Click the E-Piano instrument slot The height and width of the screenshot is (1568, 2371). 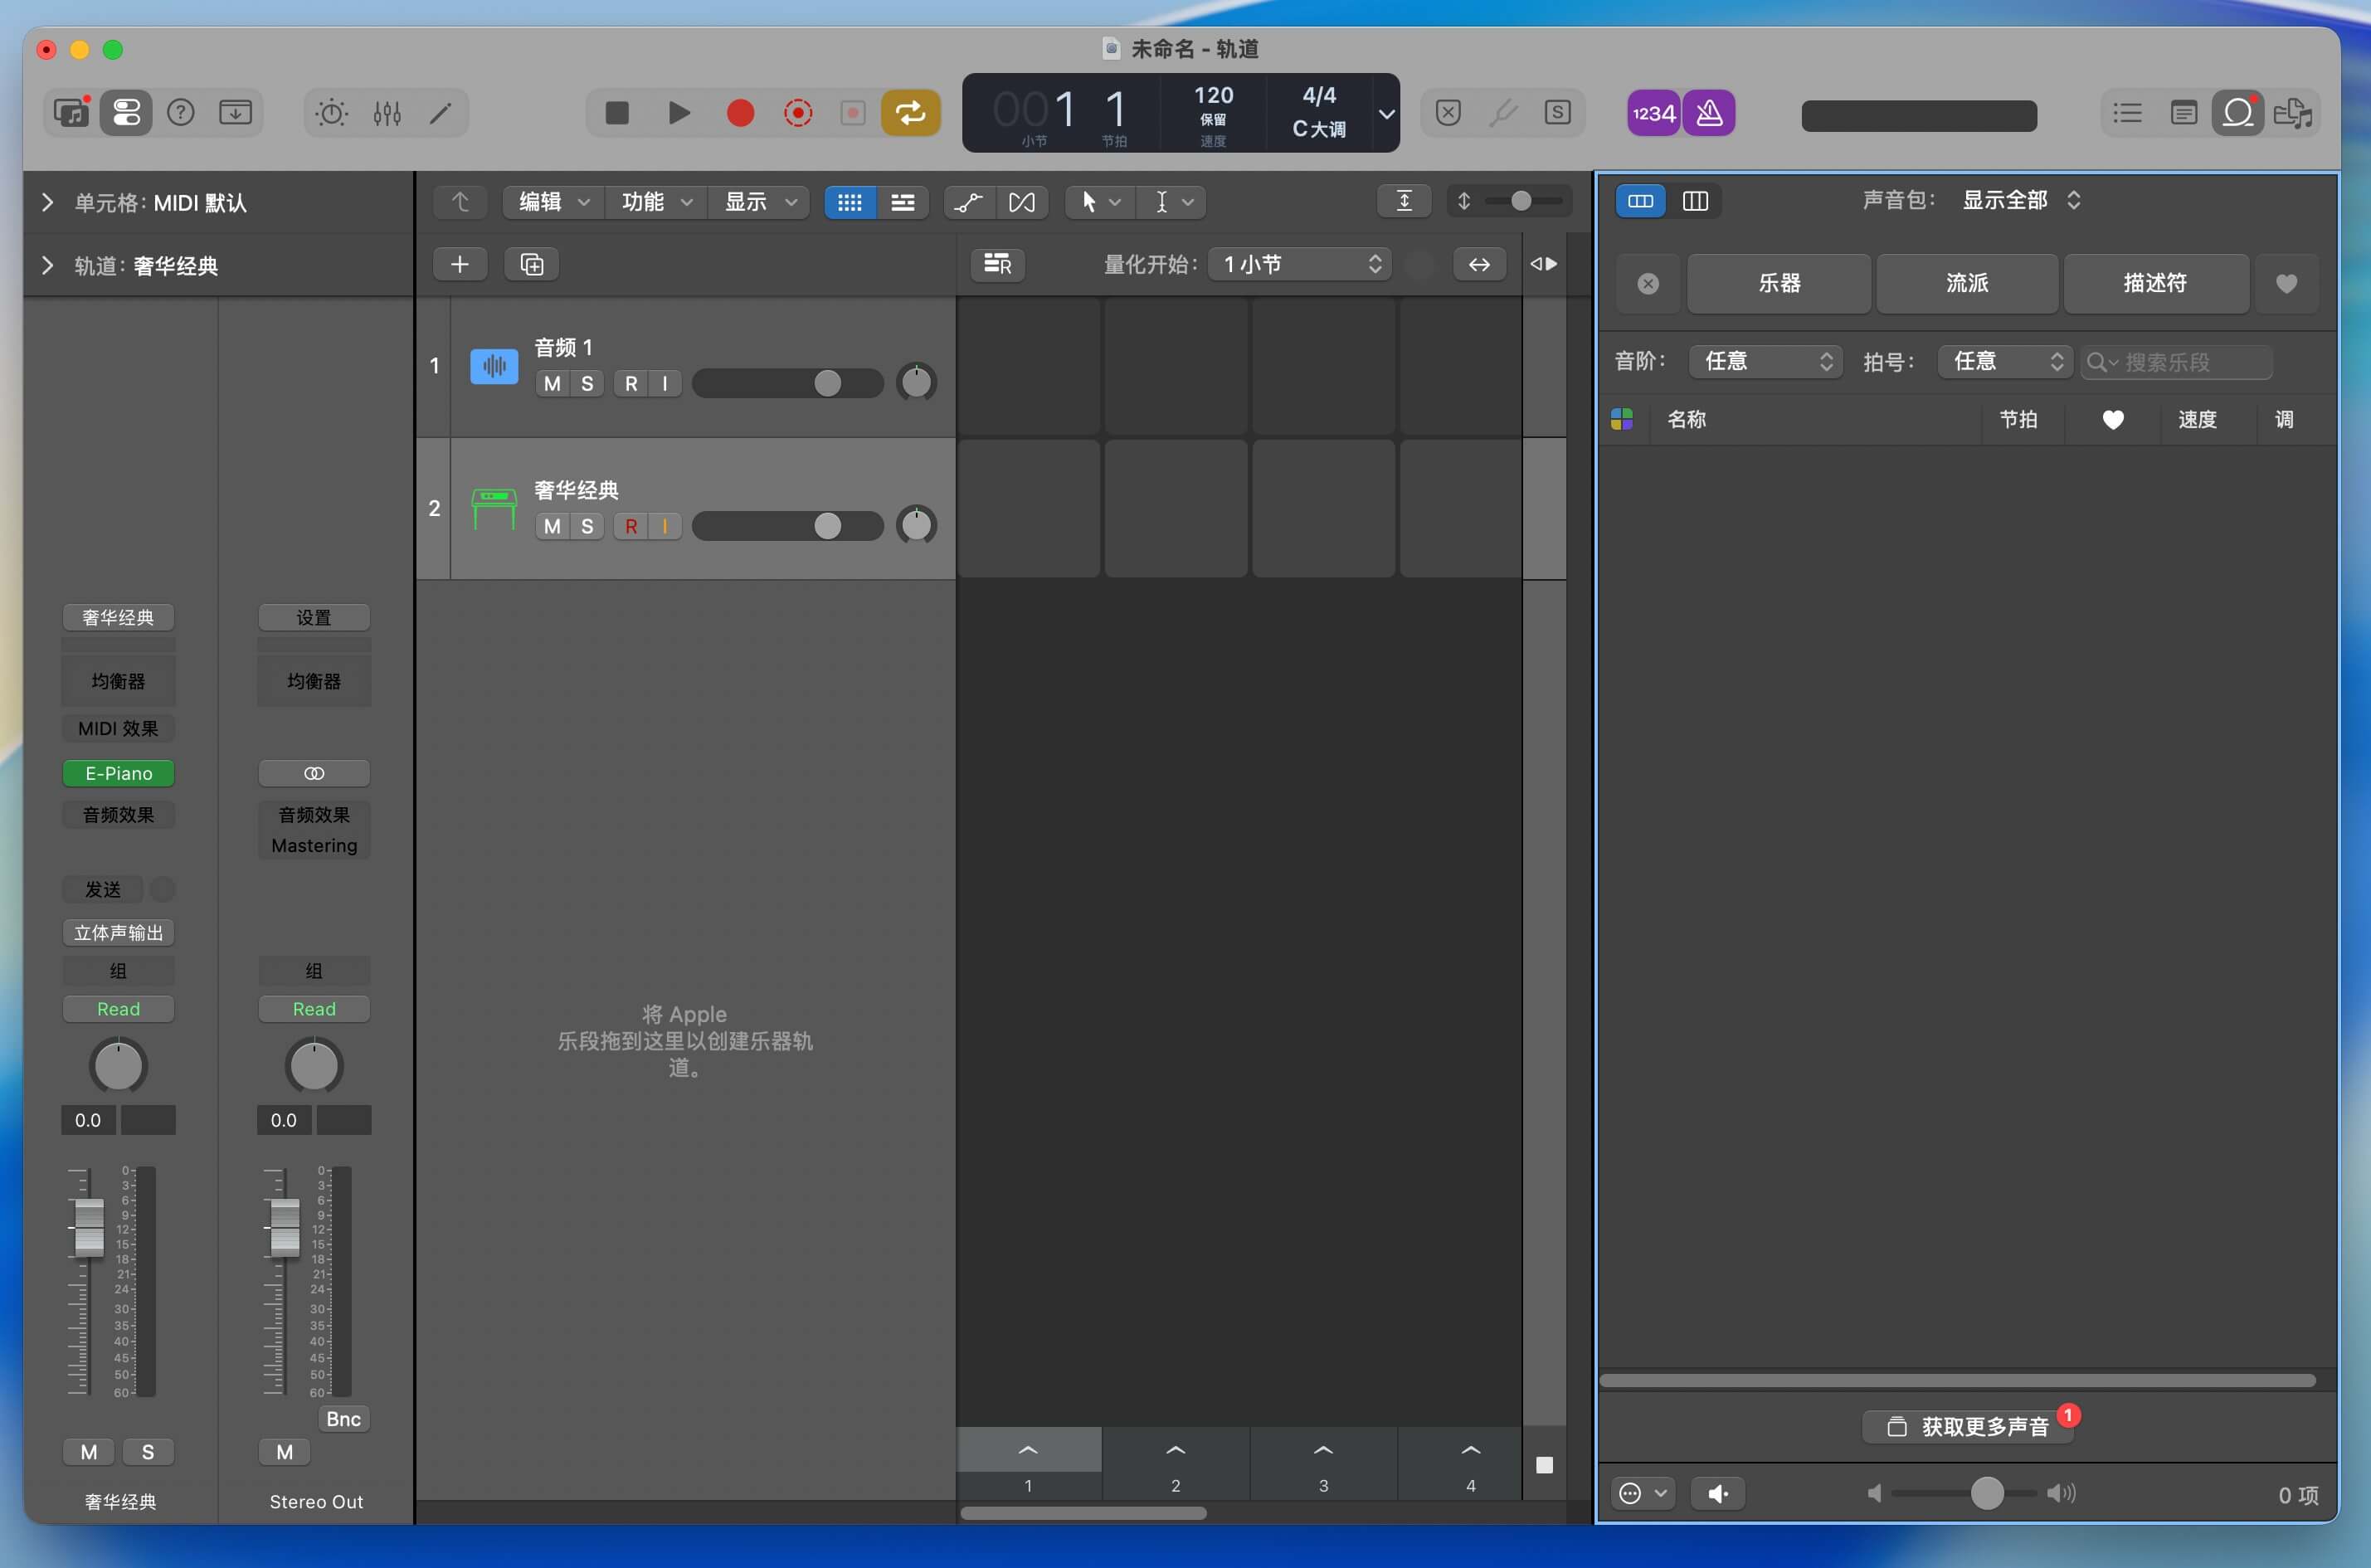[118, 773]
